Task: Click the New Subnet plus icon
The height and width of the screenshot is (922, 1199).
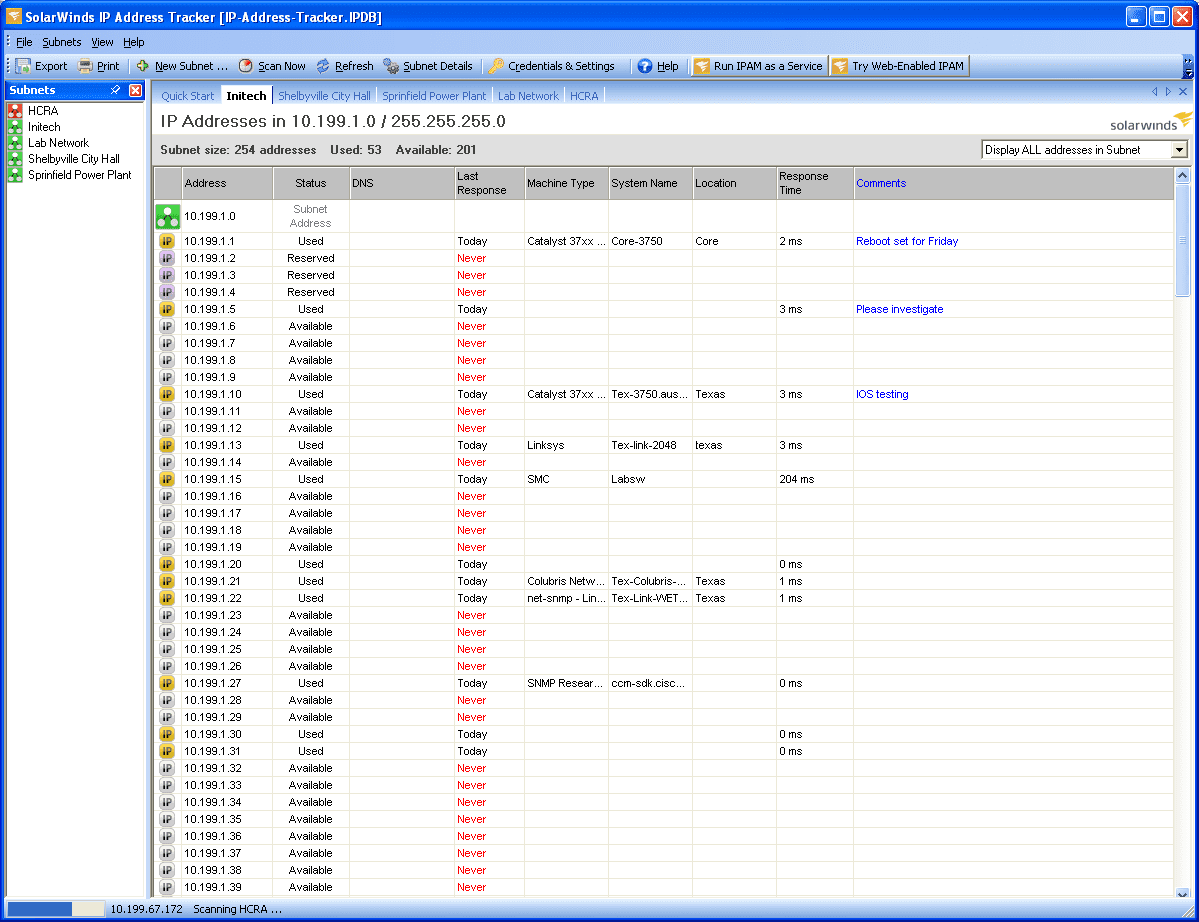Action: click(x=143, y=67)
